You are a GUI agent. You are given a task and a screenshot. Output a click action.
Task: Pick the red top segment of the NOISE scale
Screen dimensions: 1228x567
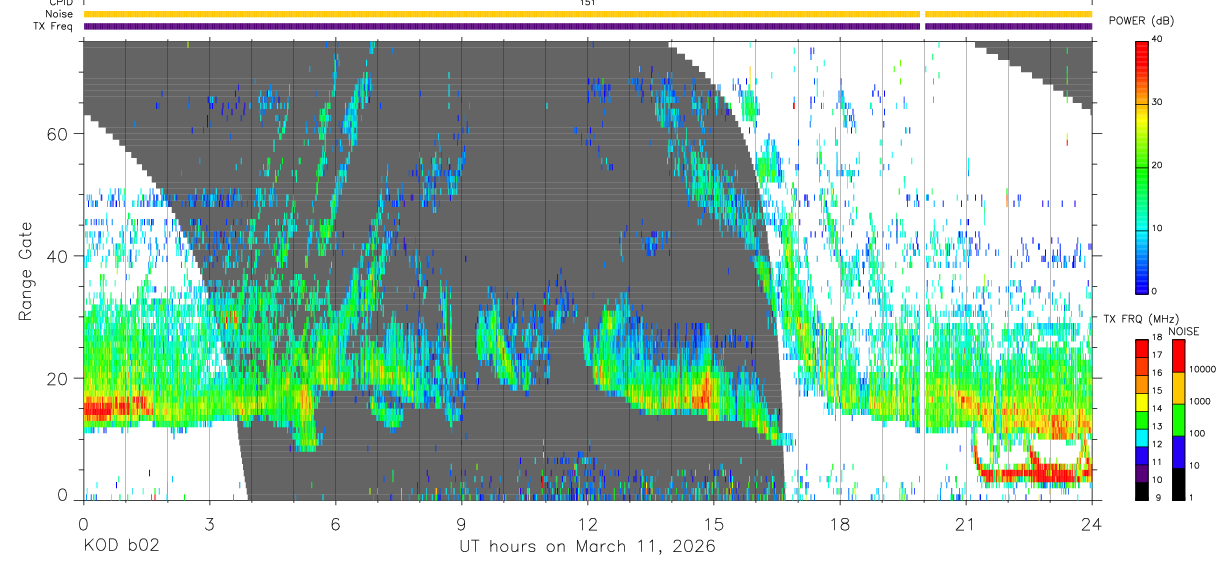coord(1178,356)
